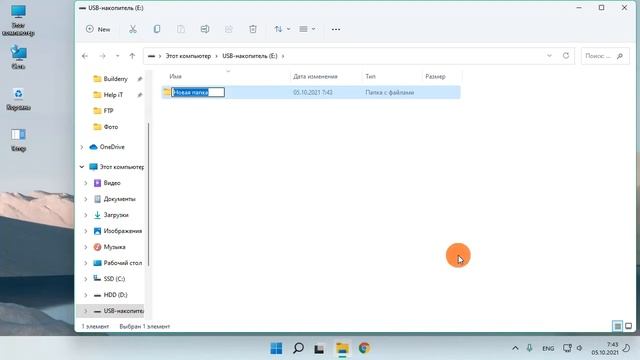The image size is (640, 360).
Task: Click the Rename icon in toolbar
Action: [x=205, y=29]
